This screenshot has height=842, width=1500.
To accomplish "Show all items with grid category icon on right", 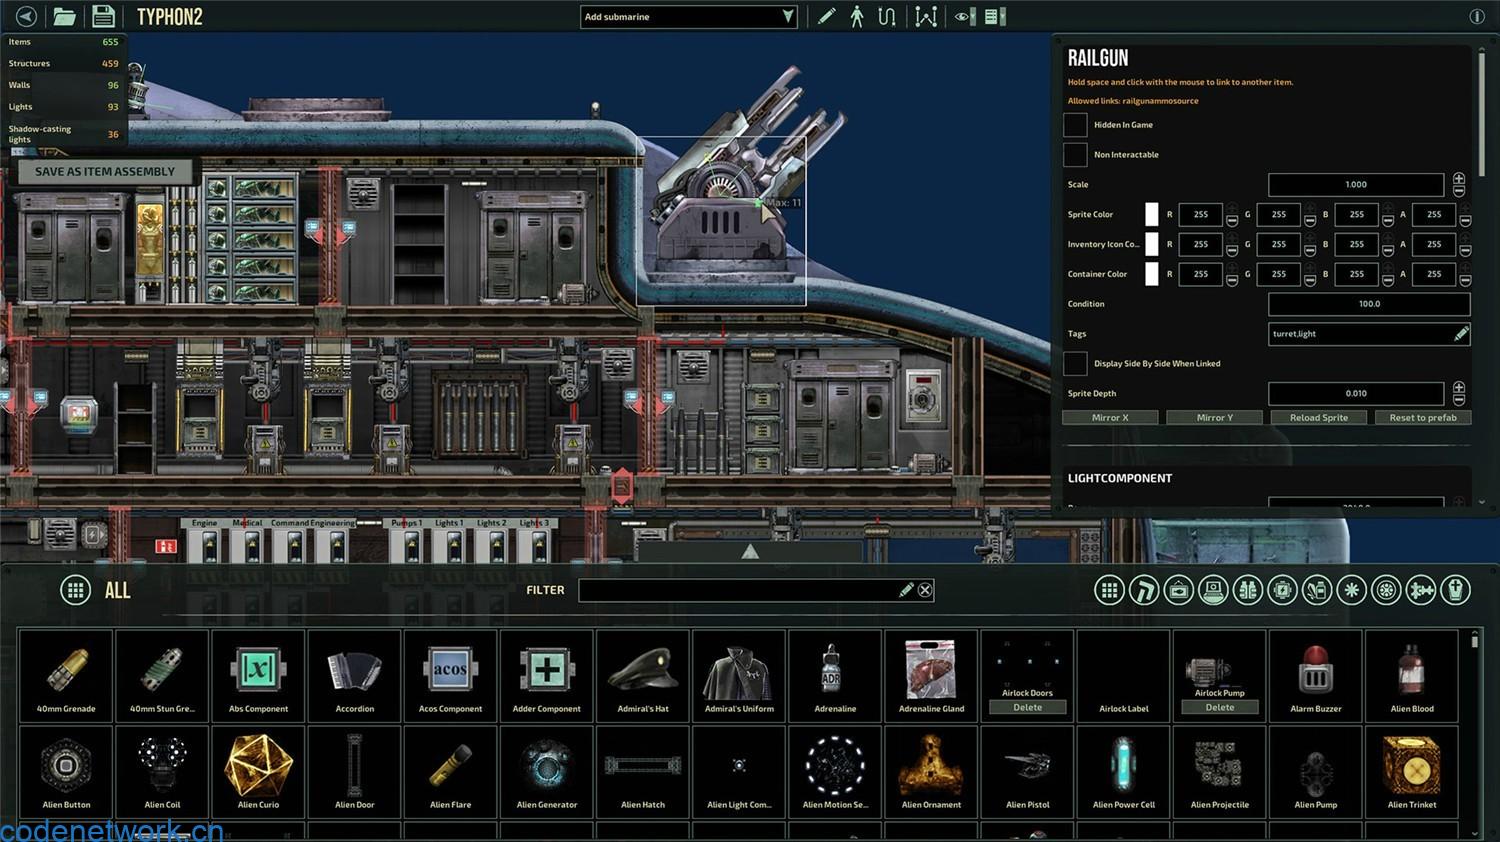I will 1109,590.
